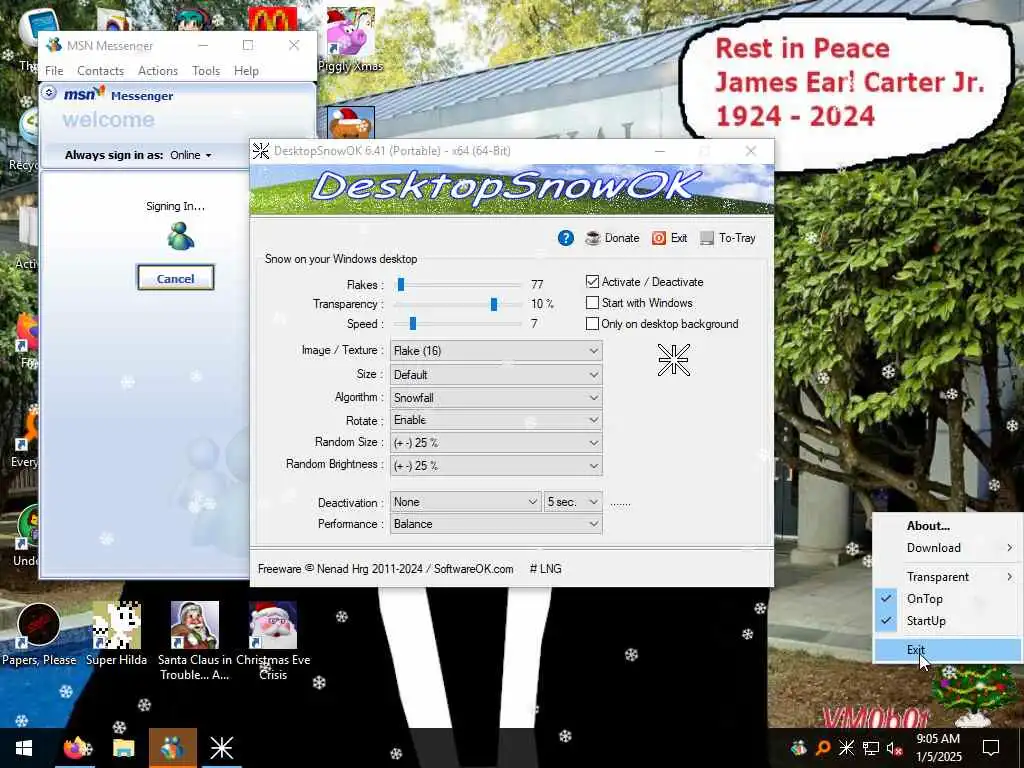Choose Exit in the tray context menu
1024x768 pixels.
(948, 650)
